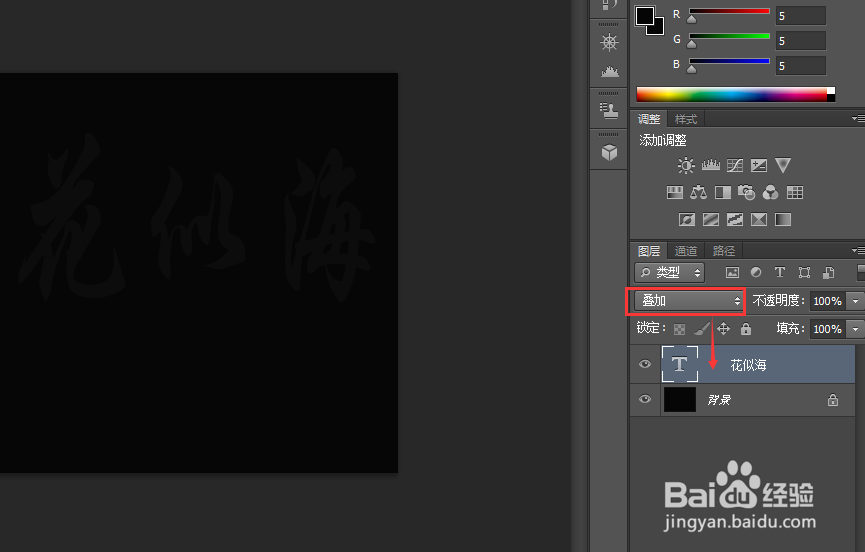Filter layers by smart objects icon
Image resolution: width=865 pixels, height=552 pixels.
click(x=828, y=272)
